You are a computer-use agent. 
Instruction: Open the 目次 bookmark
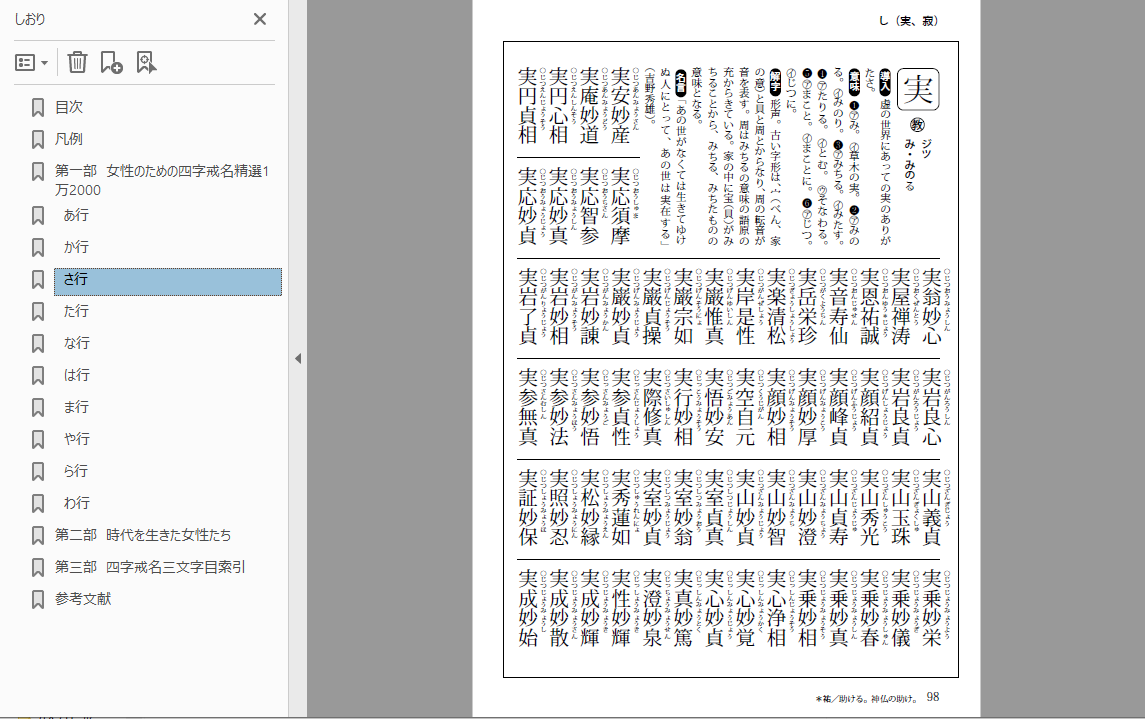point(69,107)
